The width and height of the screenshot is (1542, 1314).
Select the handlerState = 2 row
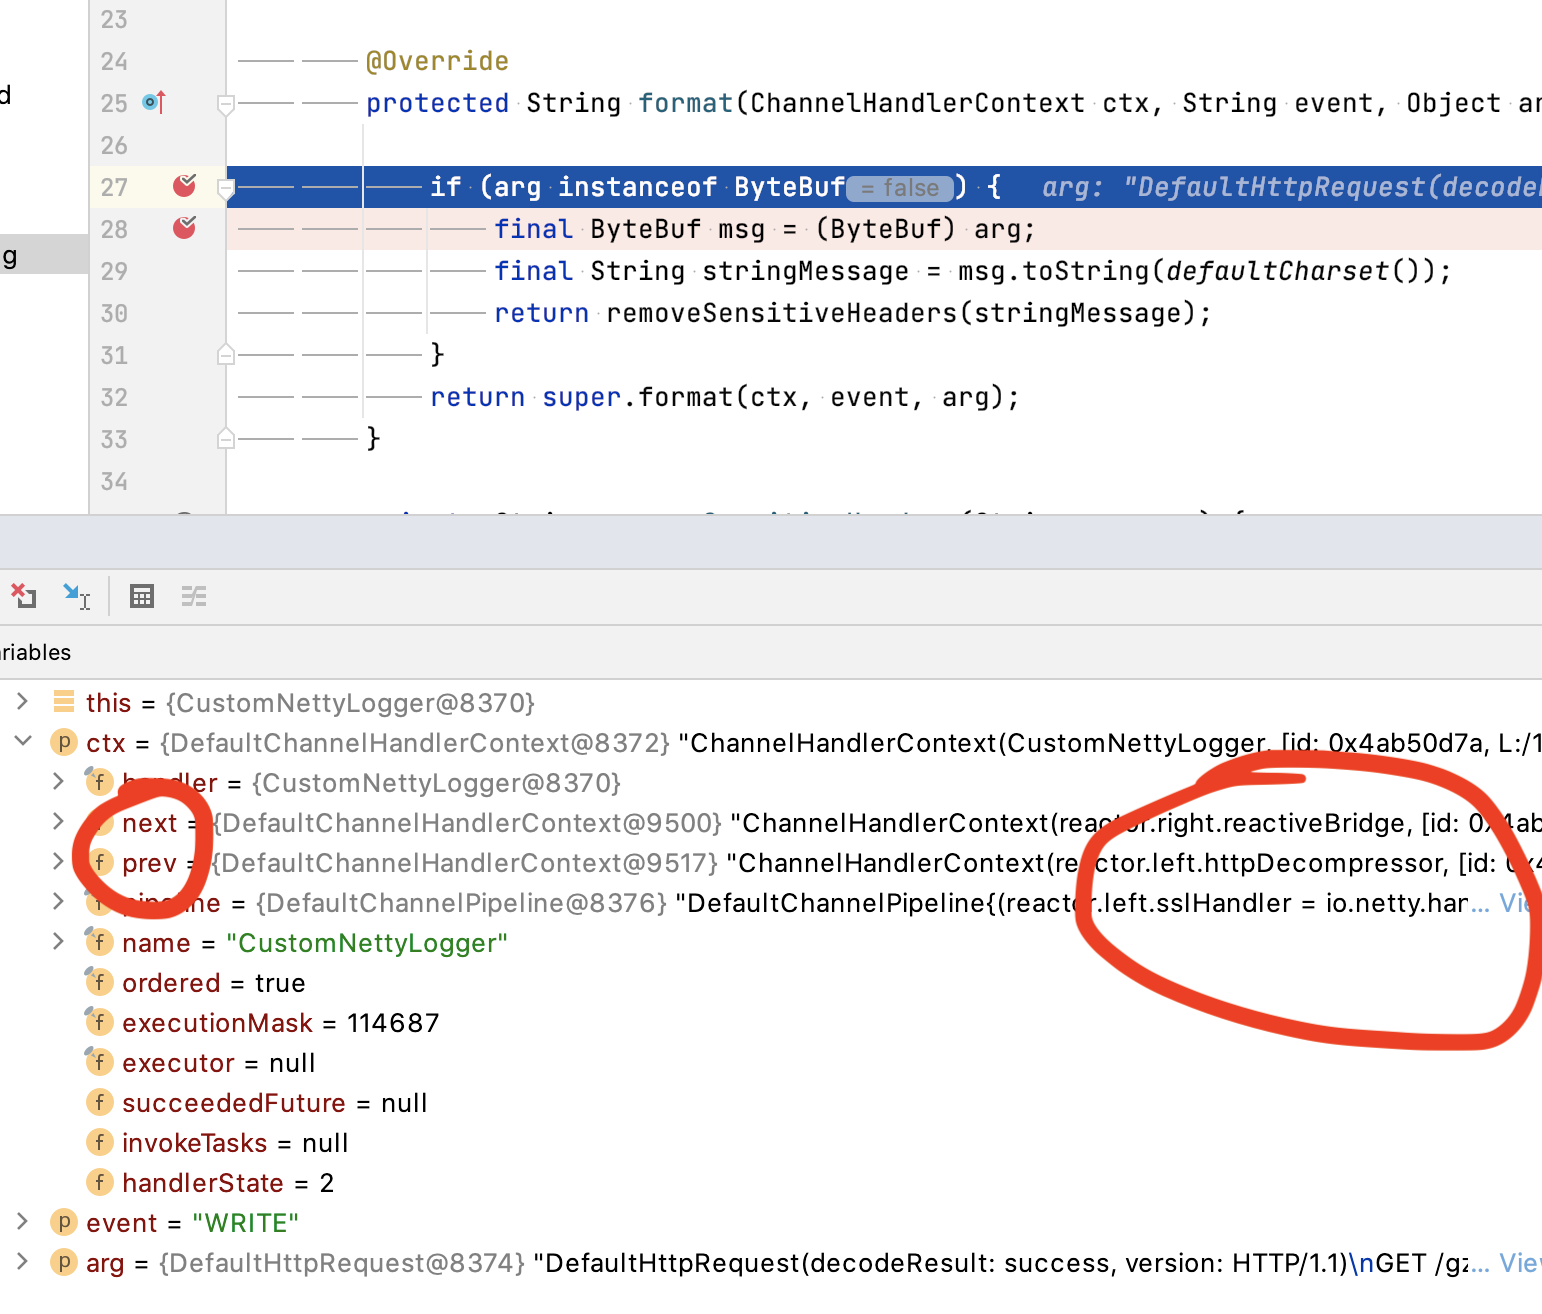click(771, 1182)
